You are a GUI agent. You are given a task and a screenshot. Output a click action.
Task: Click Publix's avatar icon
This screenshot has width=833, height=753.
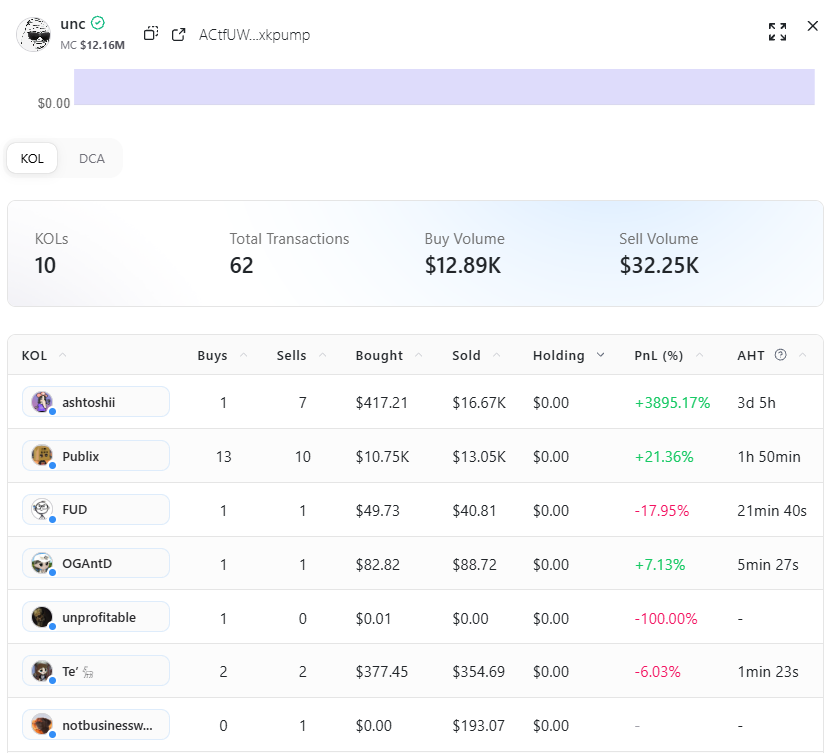pos(42,456)
